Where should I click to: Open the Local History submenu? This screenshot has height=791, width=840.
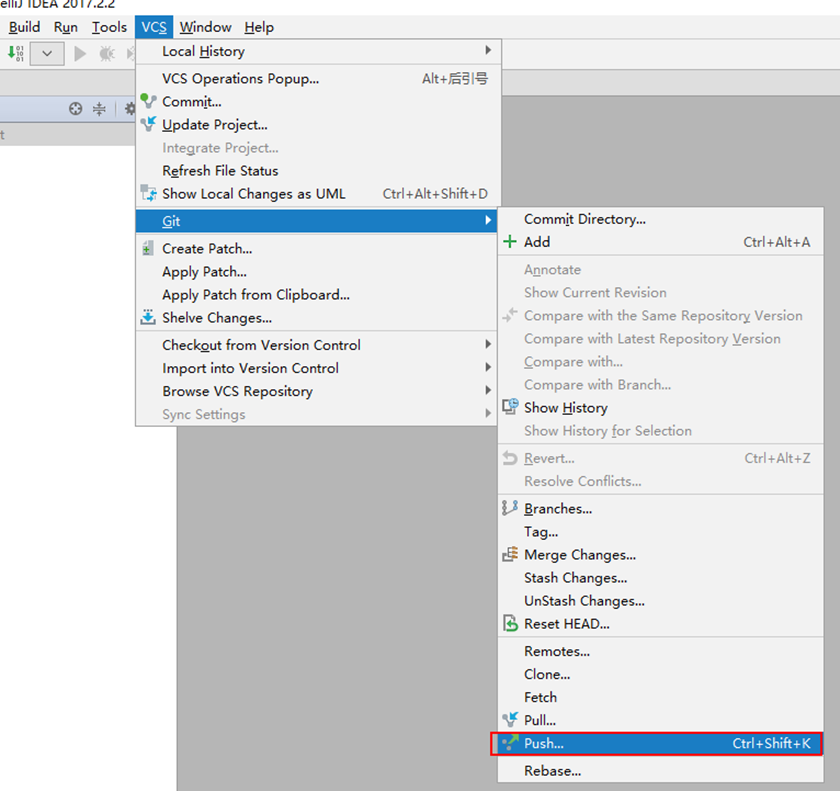point(318,51)
